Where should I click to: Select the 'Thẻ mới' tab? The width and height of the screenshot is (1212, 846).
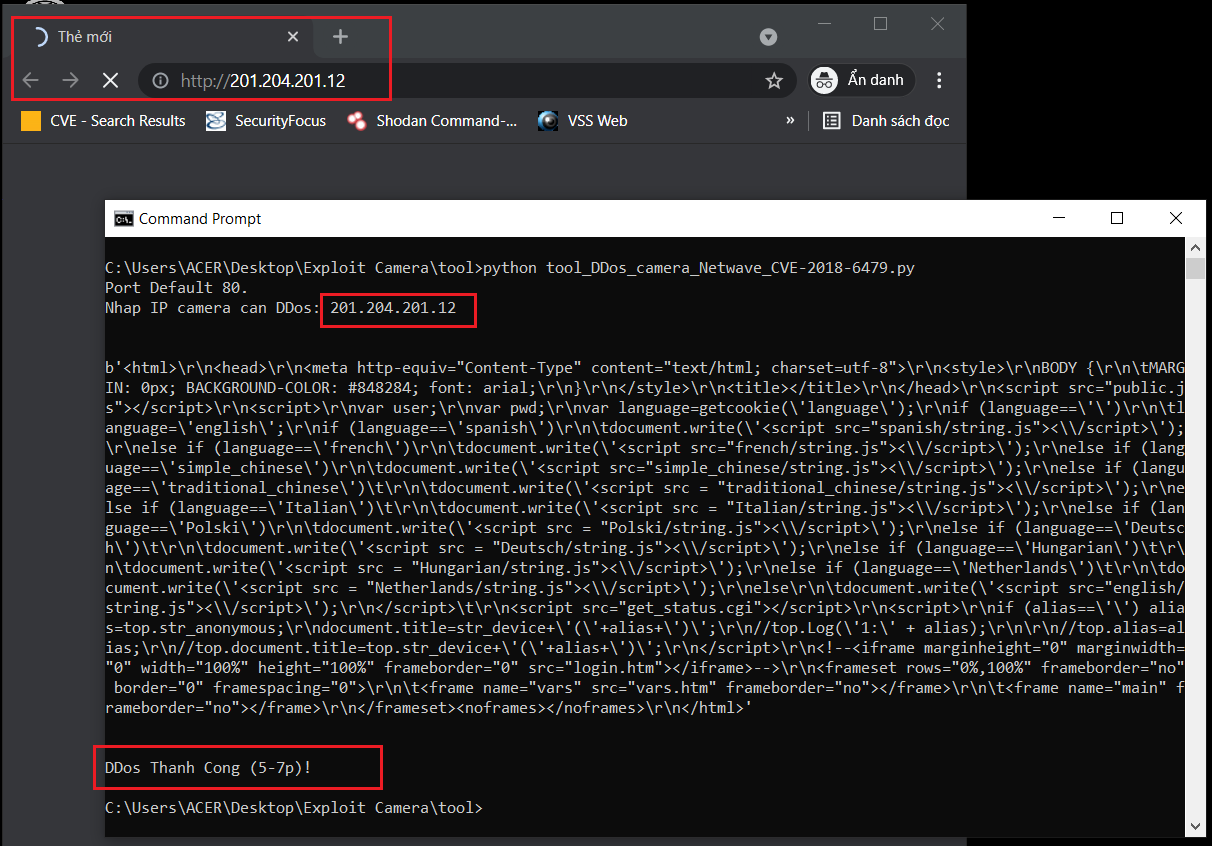[165, 37]
